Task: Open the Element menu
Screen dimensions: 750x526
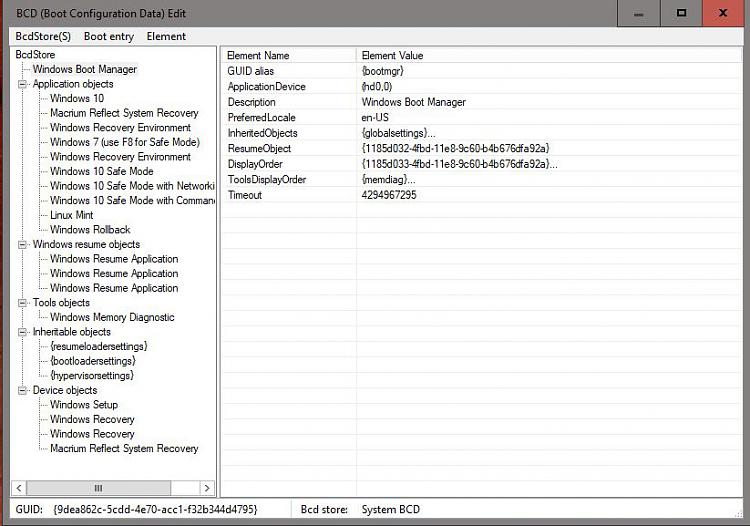Action: (x=166, y=36)
